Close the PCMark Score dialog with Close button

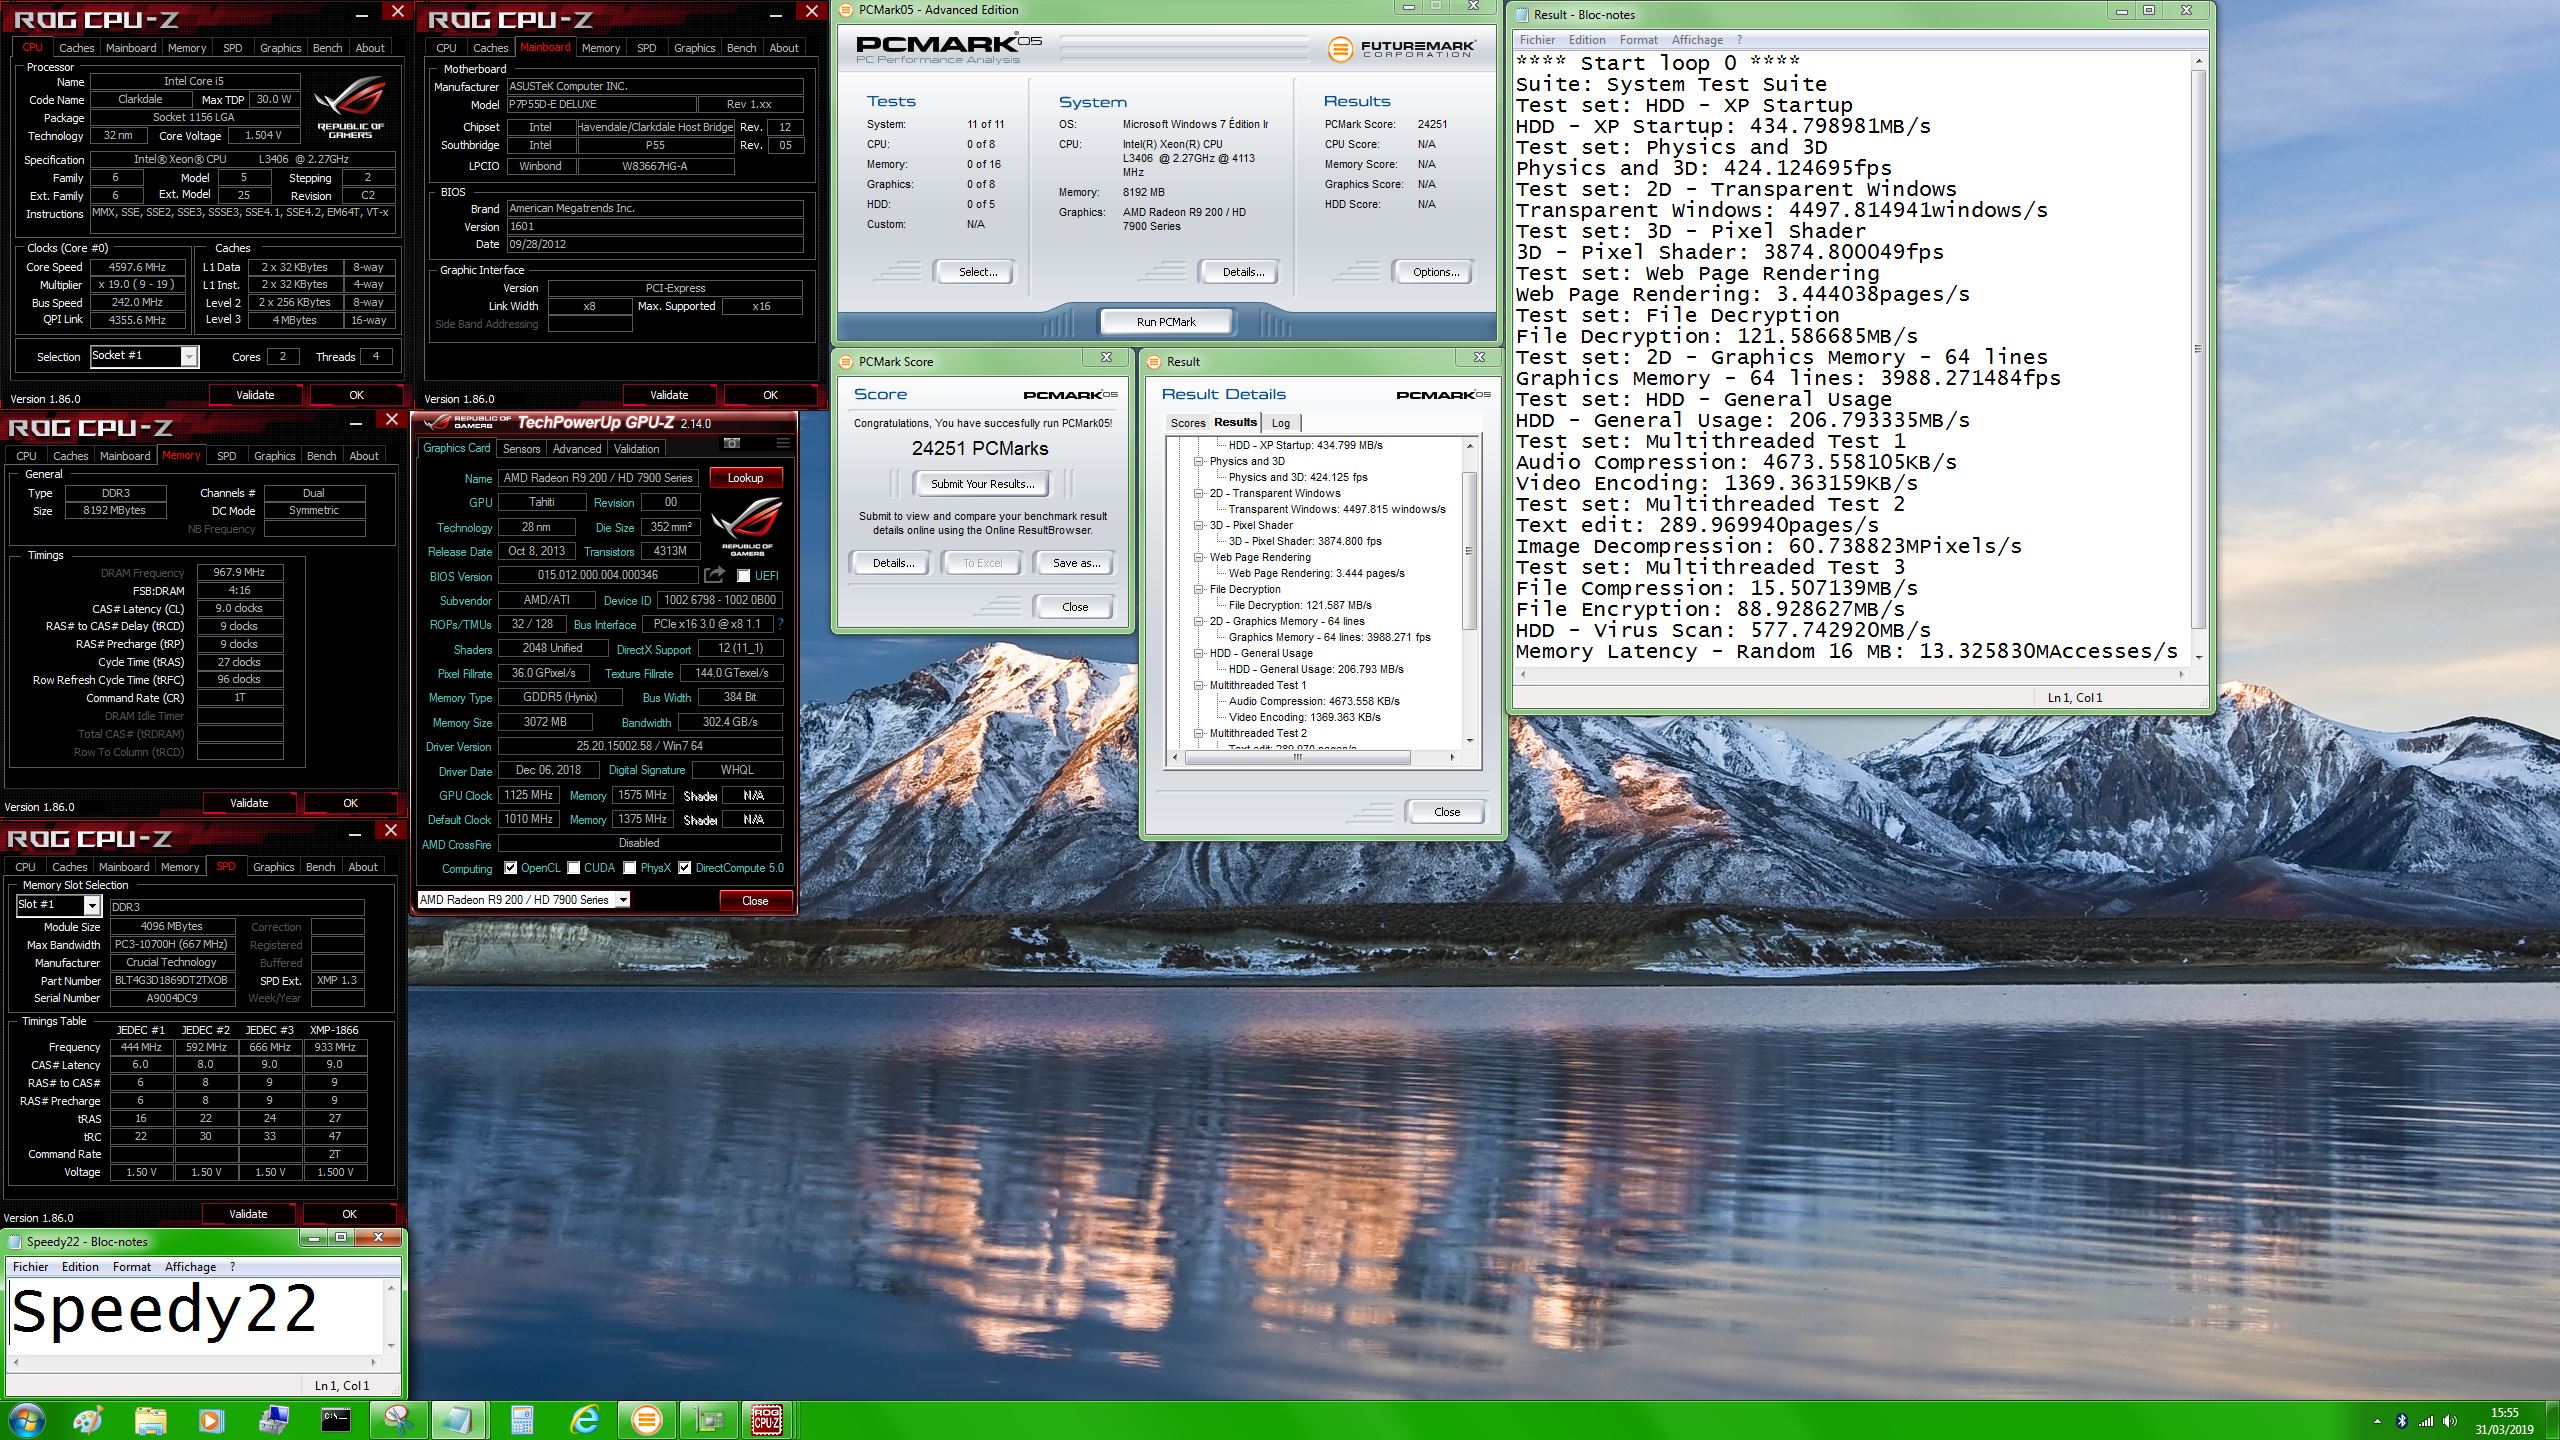pos(1075,607)
